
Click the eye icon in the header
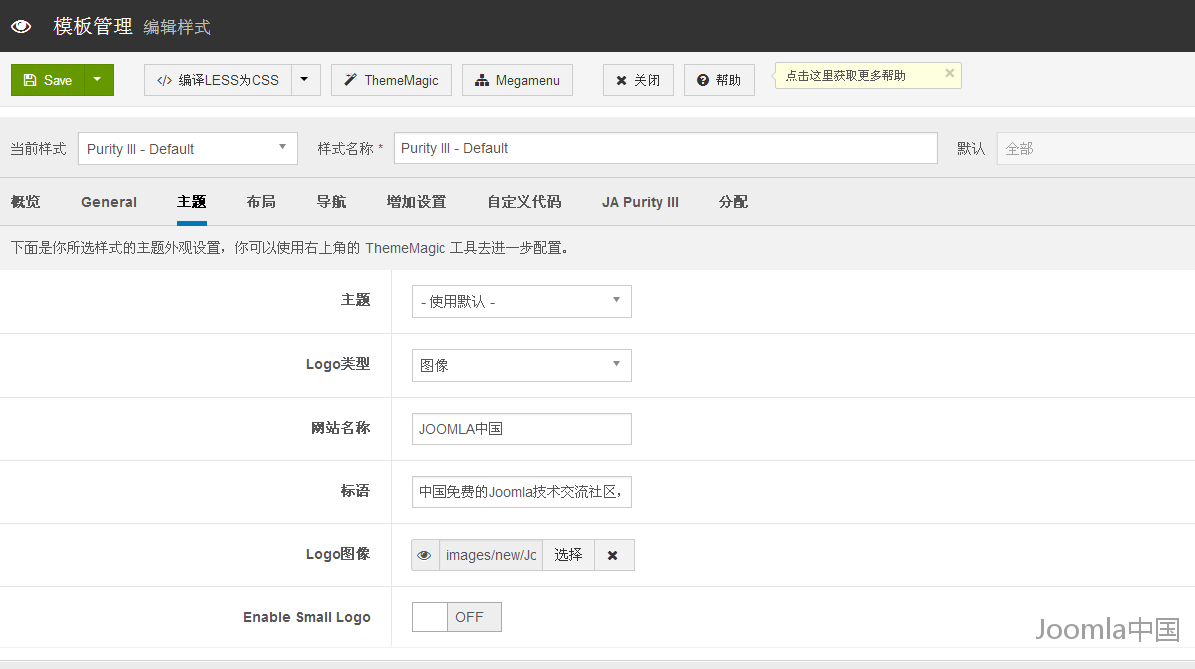pyautogui.click(x=21, y=27)
